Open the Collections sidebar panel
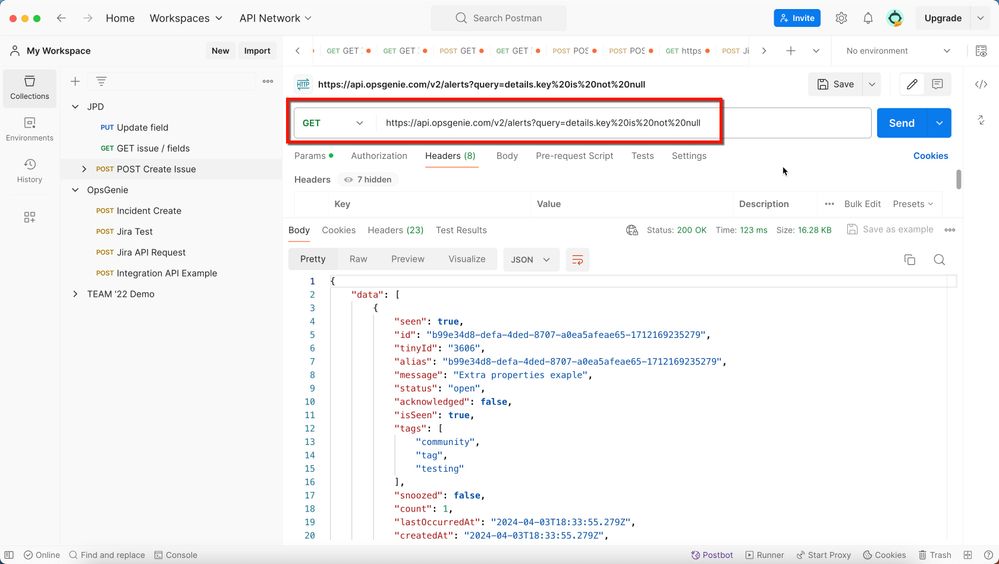This screenshot has width=999, height=564. 29,87
